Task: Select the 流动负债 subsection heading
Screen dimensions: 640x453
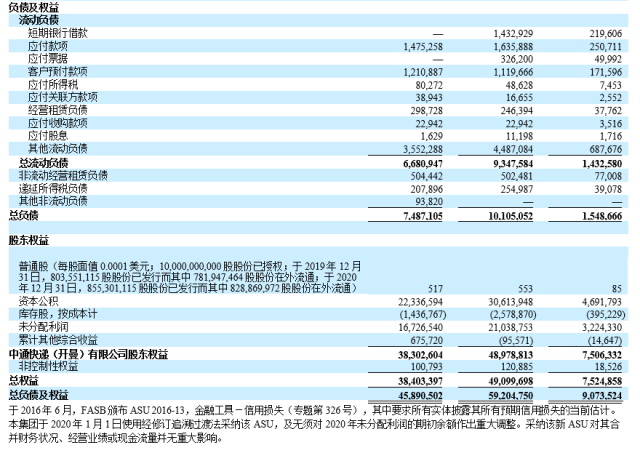Action: [x=38, y=20]
